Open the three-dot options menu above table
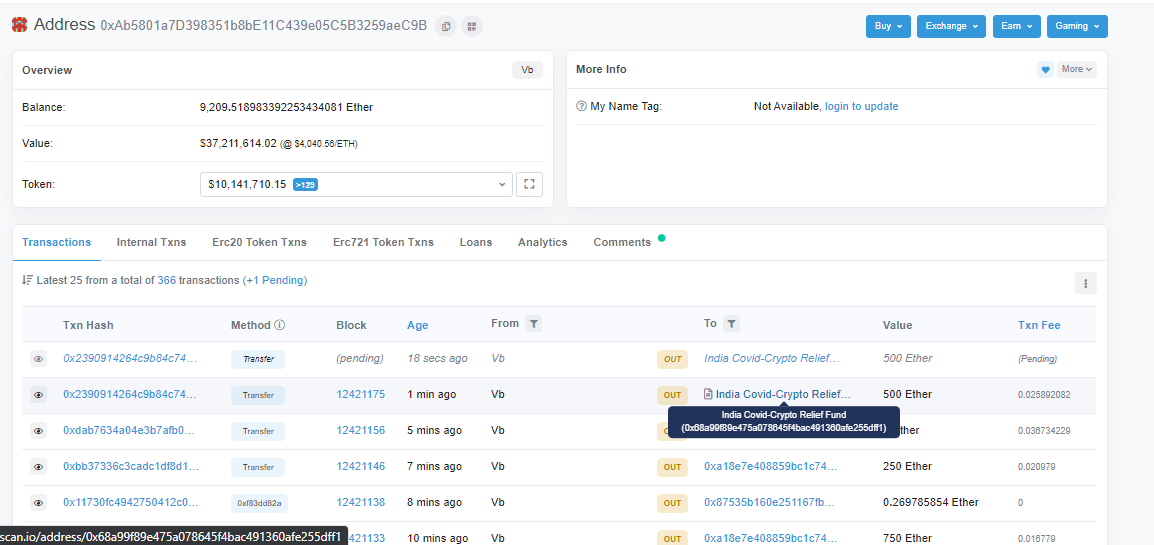Screen dimensions: 1154x545 [x=1086, y=283]
